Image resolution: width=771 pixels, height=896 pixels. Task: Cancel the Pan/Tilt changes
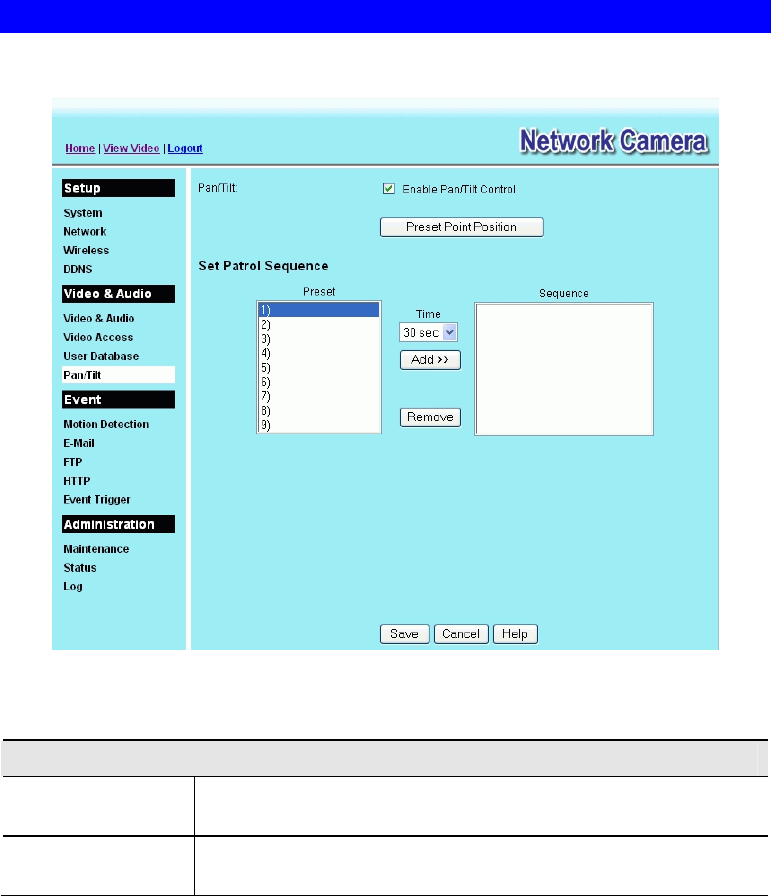[461, 634]
